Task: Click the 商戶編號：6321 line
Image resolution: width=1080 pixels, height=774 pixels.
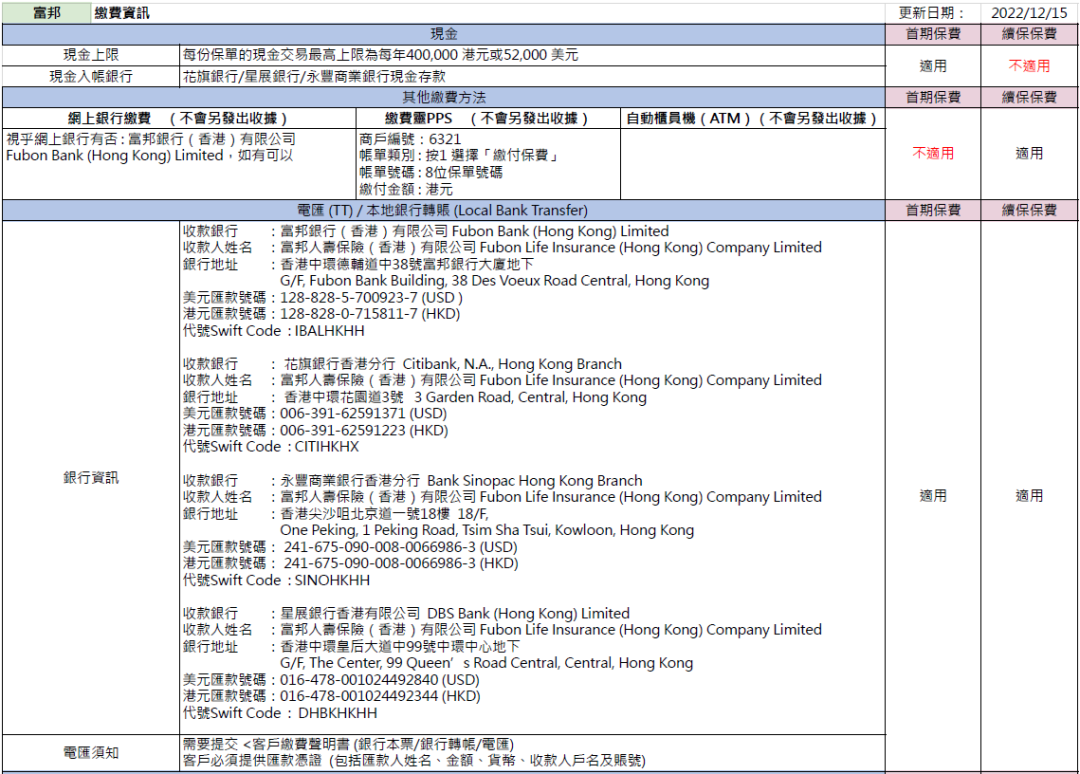Action: click(410, 138)
